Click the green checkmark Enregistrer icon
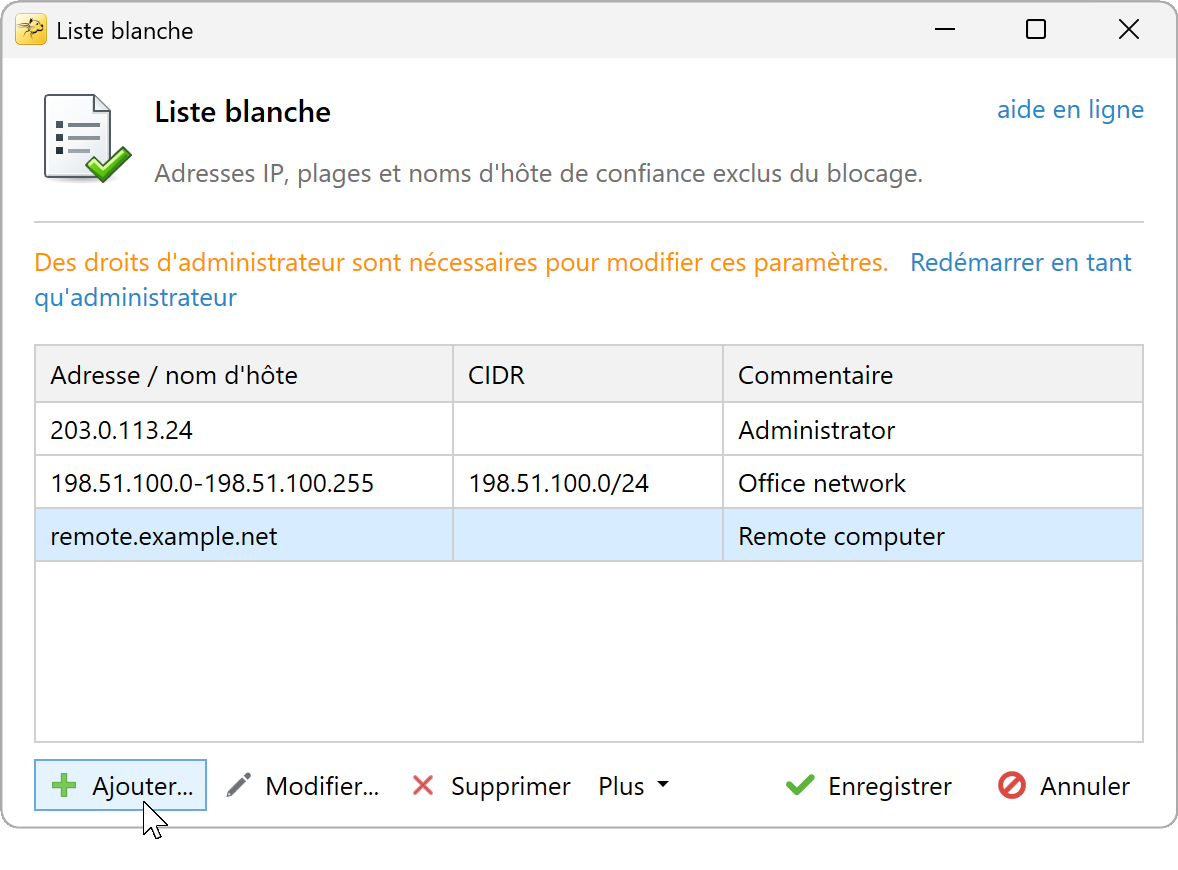Screen dimensions: 1178x870 point(800,785)
